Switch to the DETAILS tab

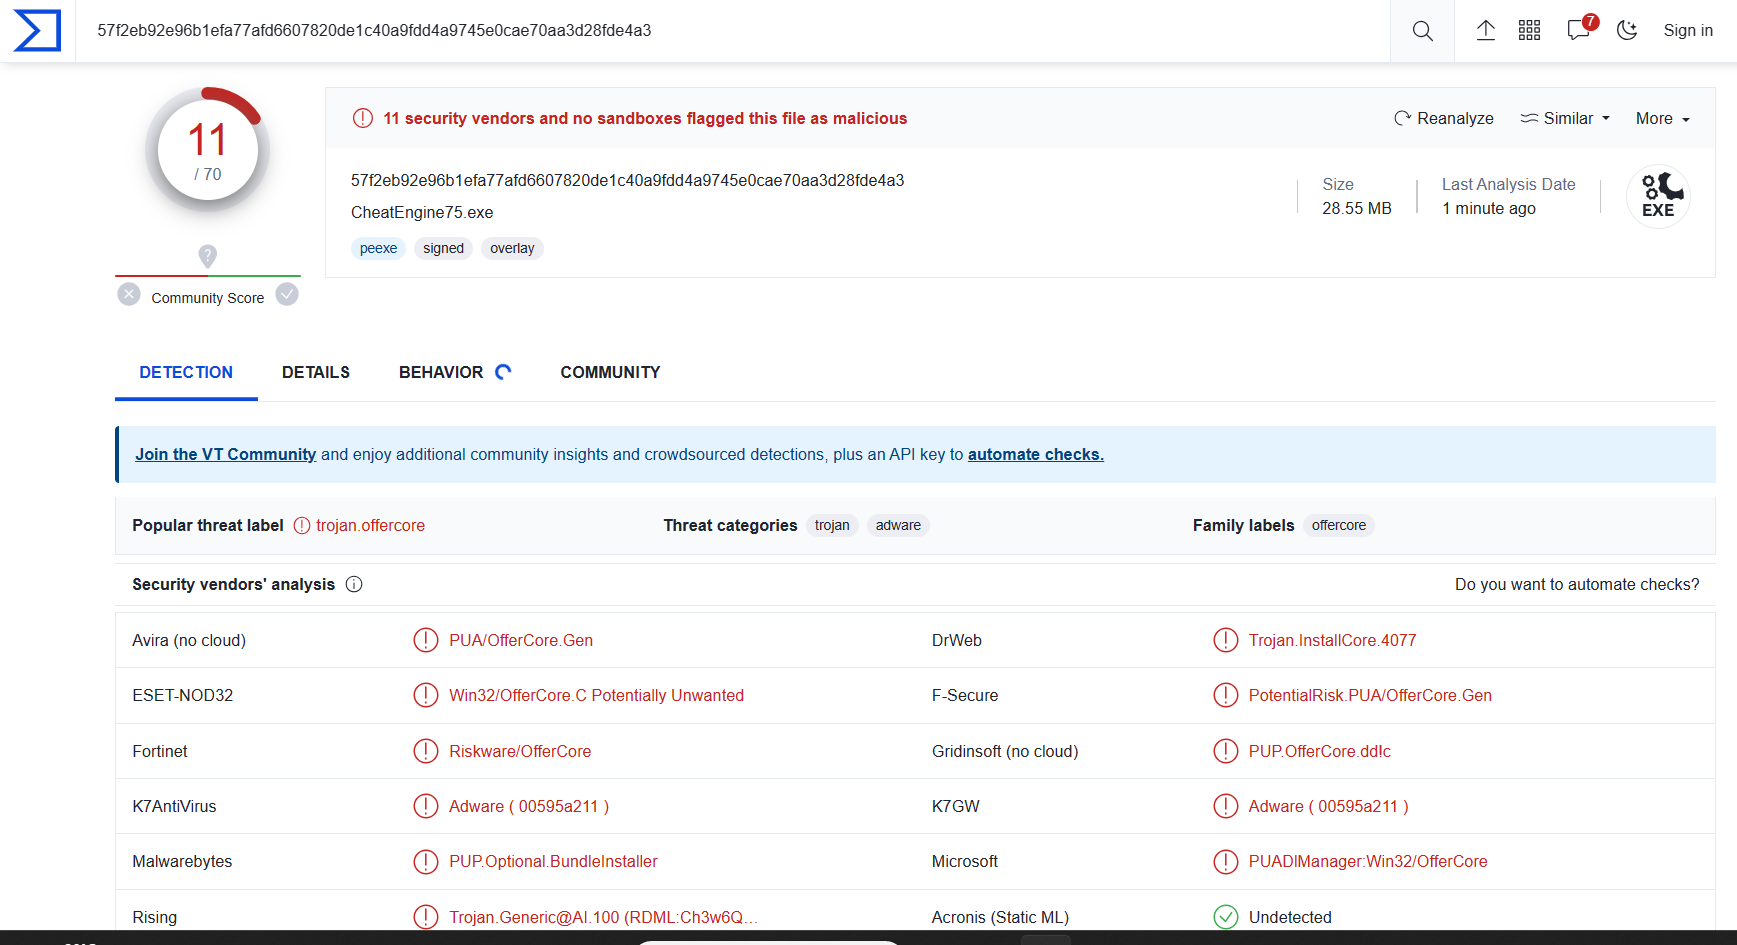316,372
